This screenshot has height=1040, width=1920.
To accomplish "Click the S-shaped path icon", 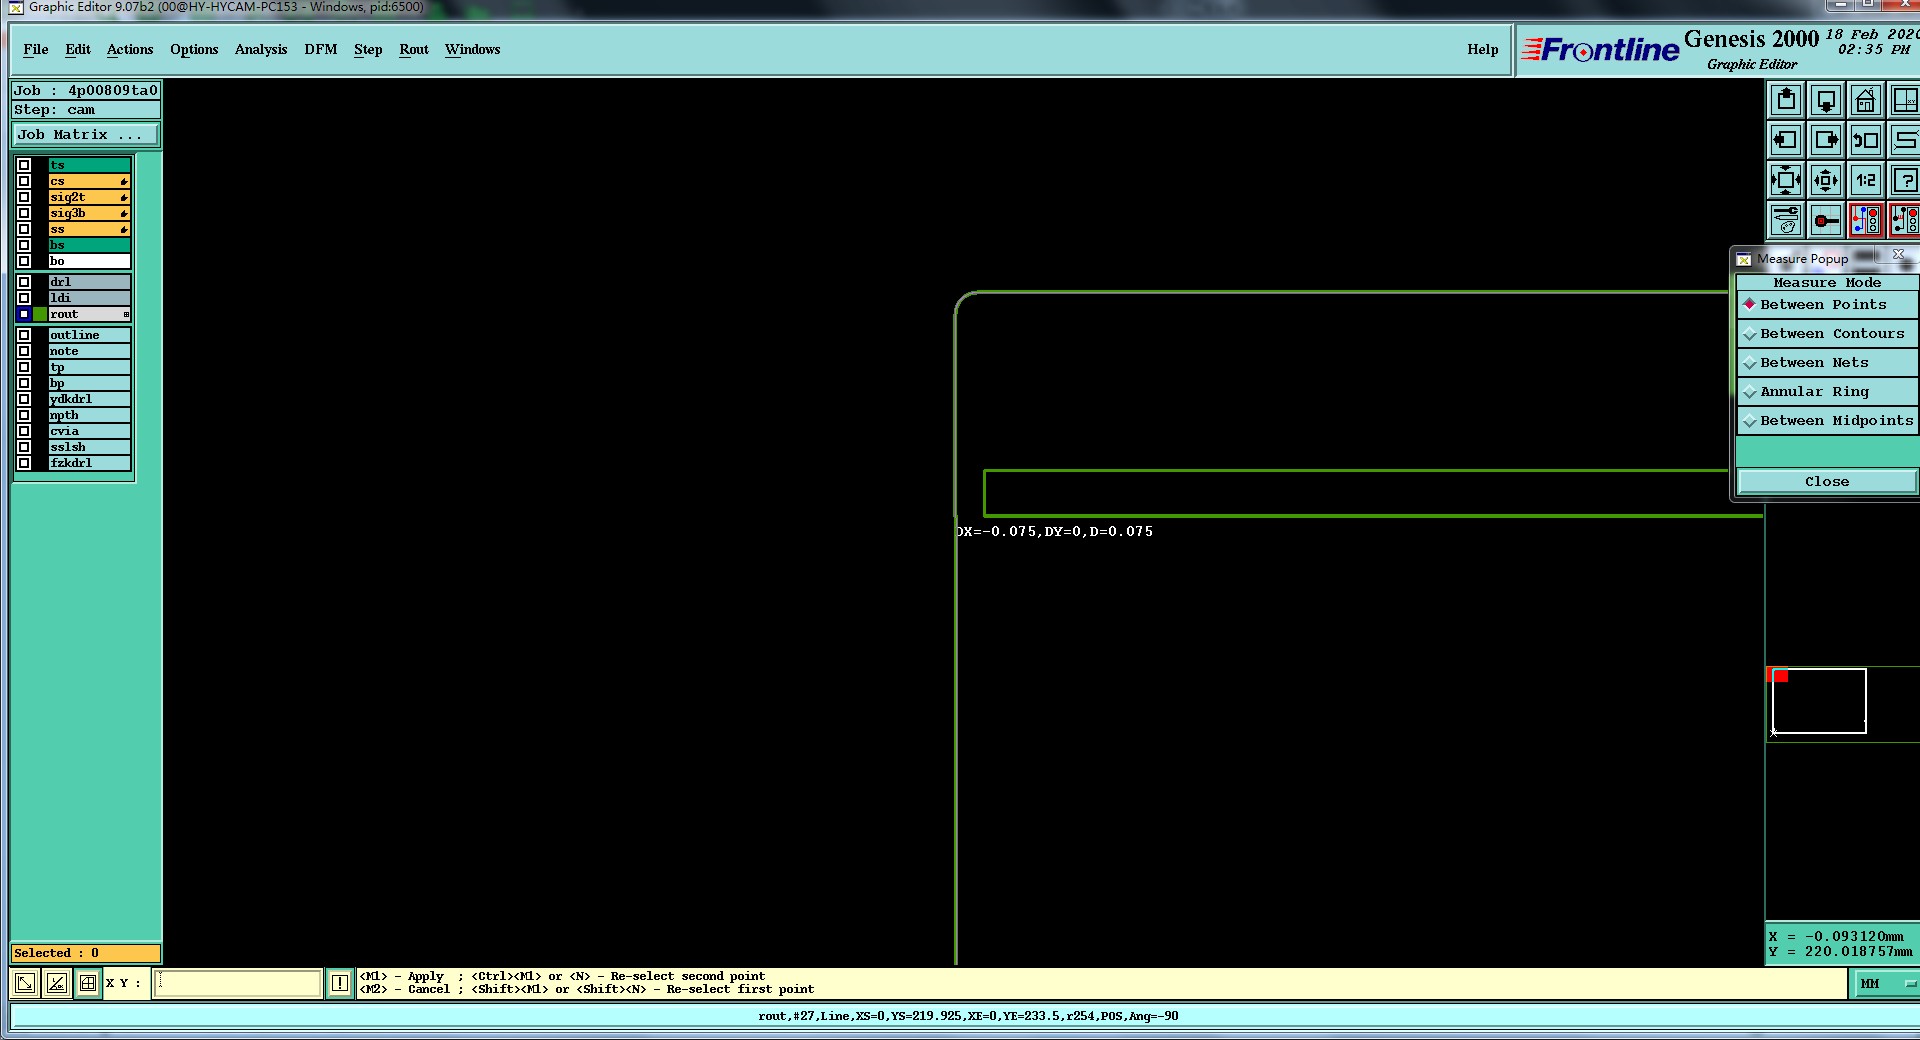I will 1905,141.
